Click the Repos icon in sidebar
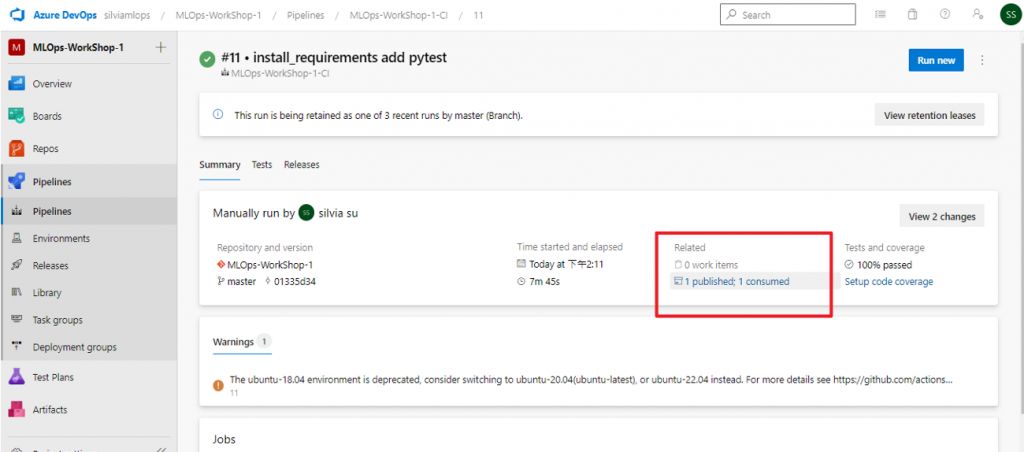The height and width of the screenshot is (452, 1024). click(x=17, y=148)
